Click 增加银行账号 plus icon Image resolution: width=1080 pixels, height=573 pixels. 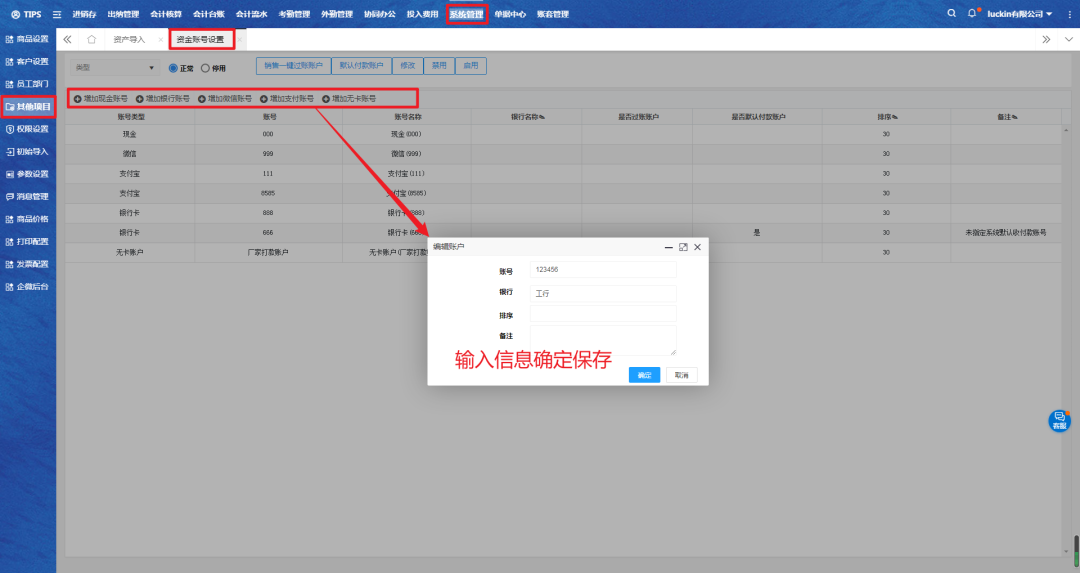point(140,99)
